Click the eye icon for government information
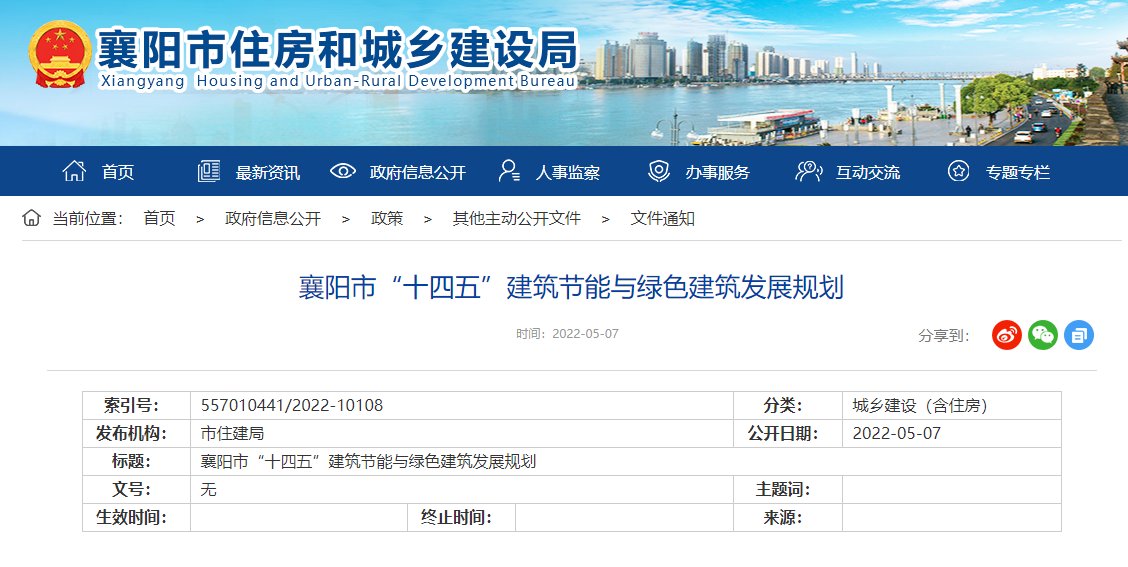Screen dimensions: 1128x567 tap(343, 171)
